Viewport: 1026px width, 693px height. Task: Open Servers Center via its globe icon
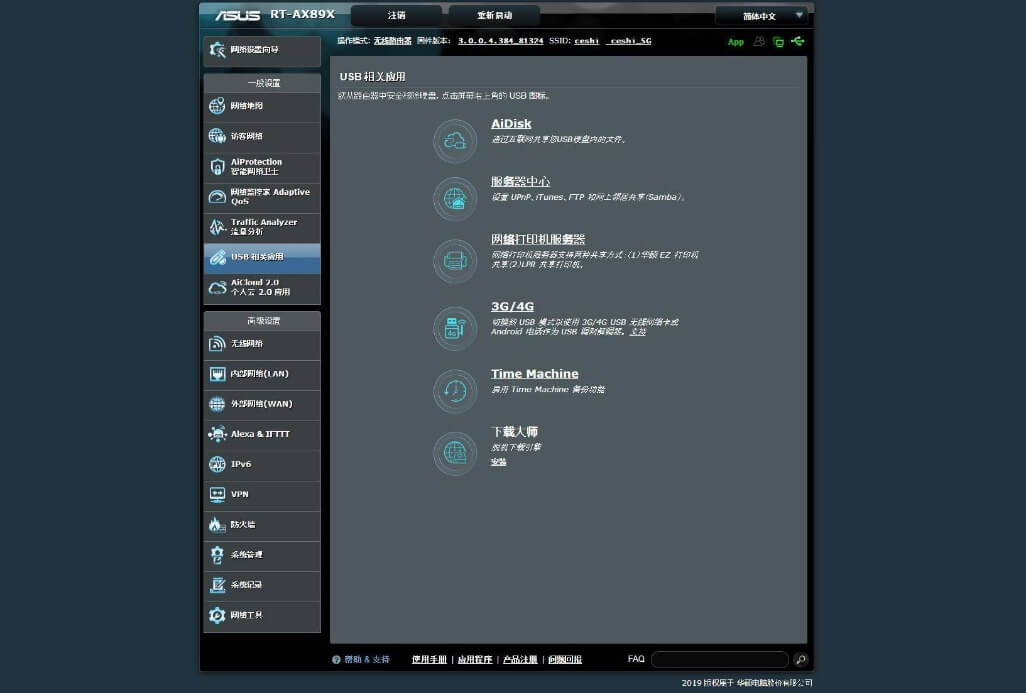click(455, 199)
